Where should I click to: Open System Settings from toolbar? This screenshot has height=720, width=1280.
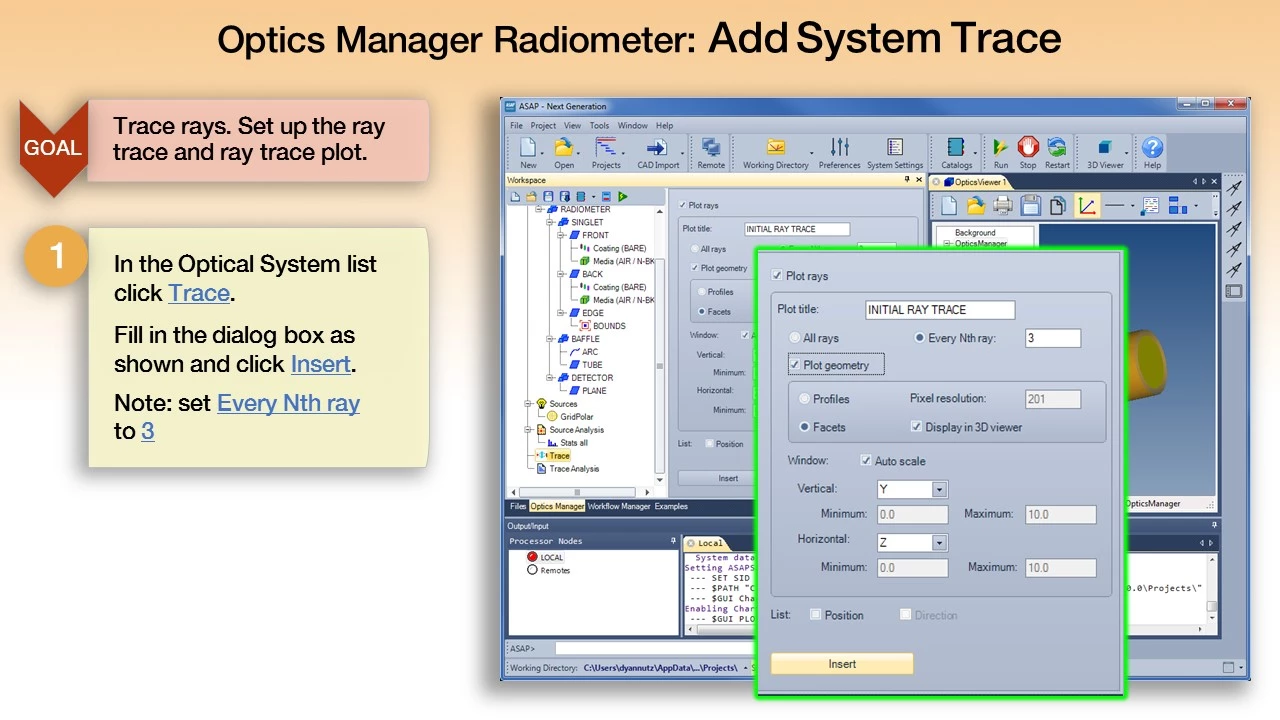pos(894,151)
